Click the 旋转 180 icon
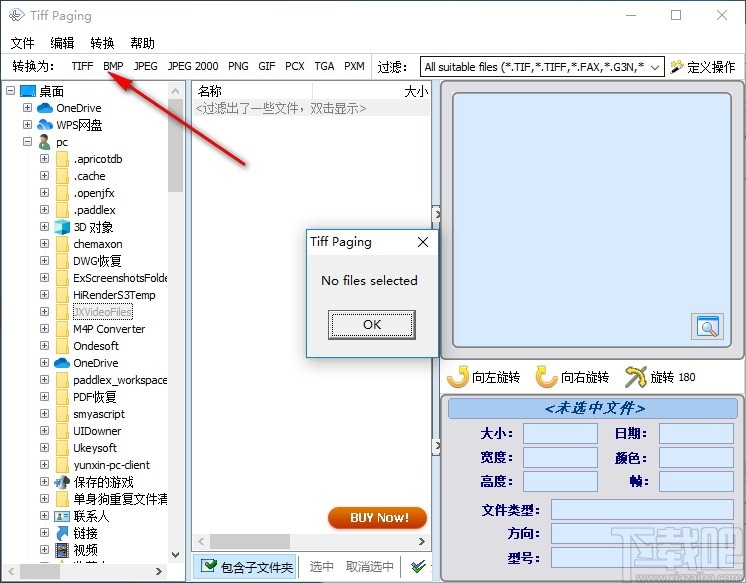This screenshot has height=583, width=746. click(636, 377)
